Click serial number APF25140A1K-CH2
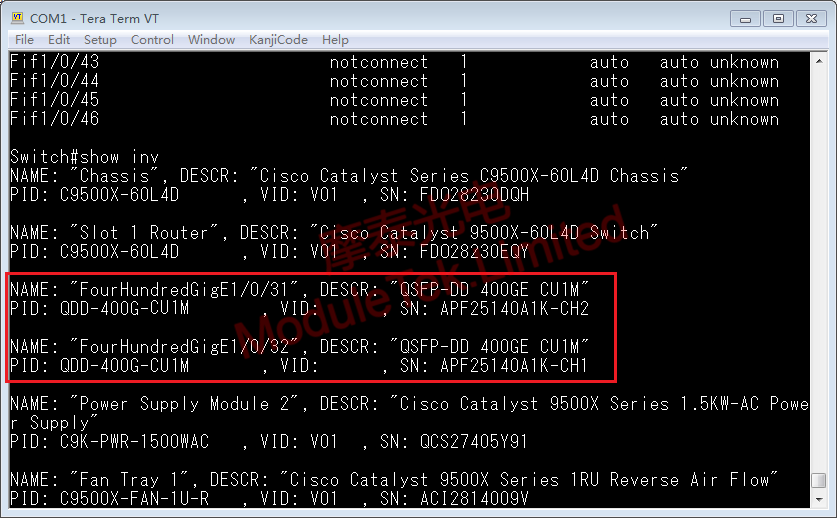The width and height of the screenshot is (837, 518). (x=515, y=309)
